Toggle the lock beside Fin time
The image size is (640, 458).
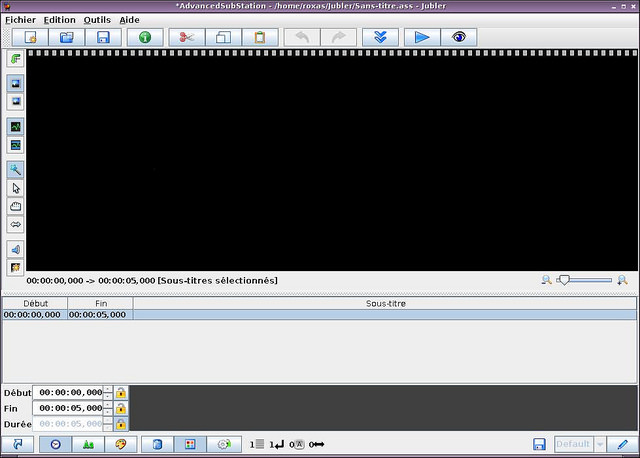click(121, 408)
